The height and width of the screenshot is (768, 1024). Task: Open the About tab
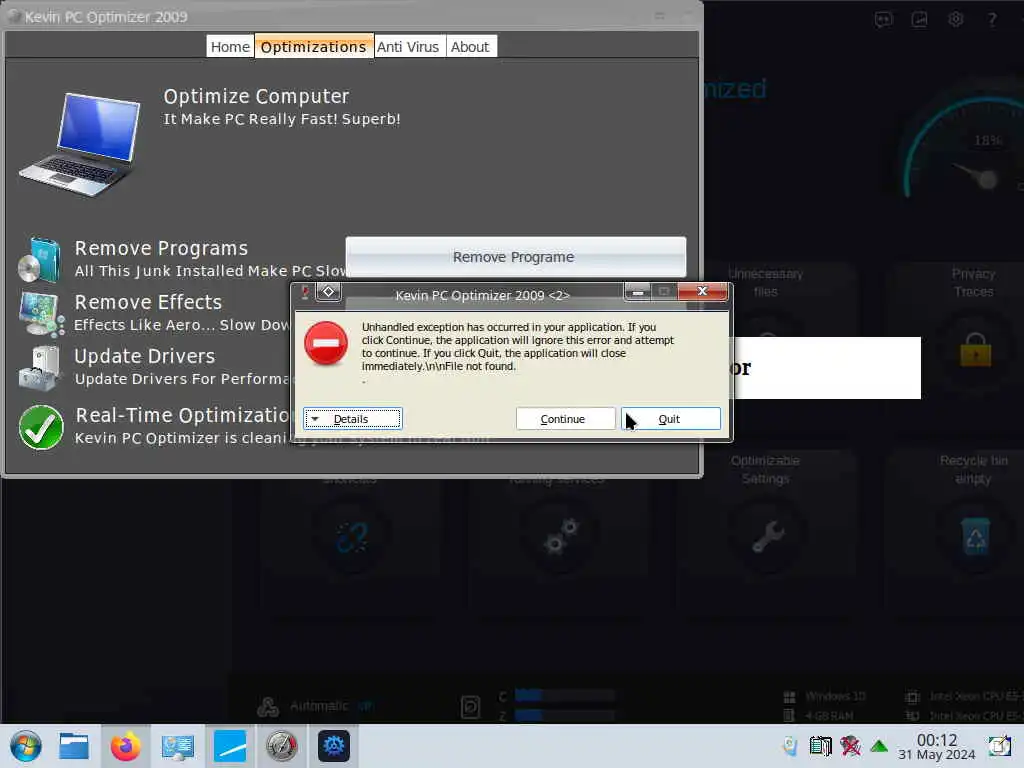pos(470,46)
